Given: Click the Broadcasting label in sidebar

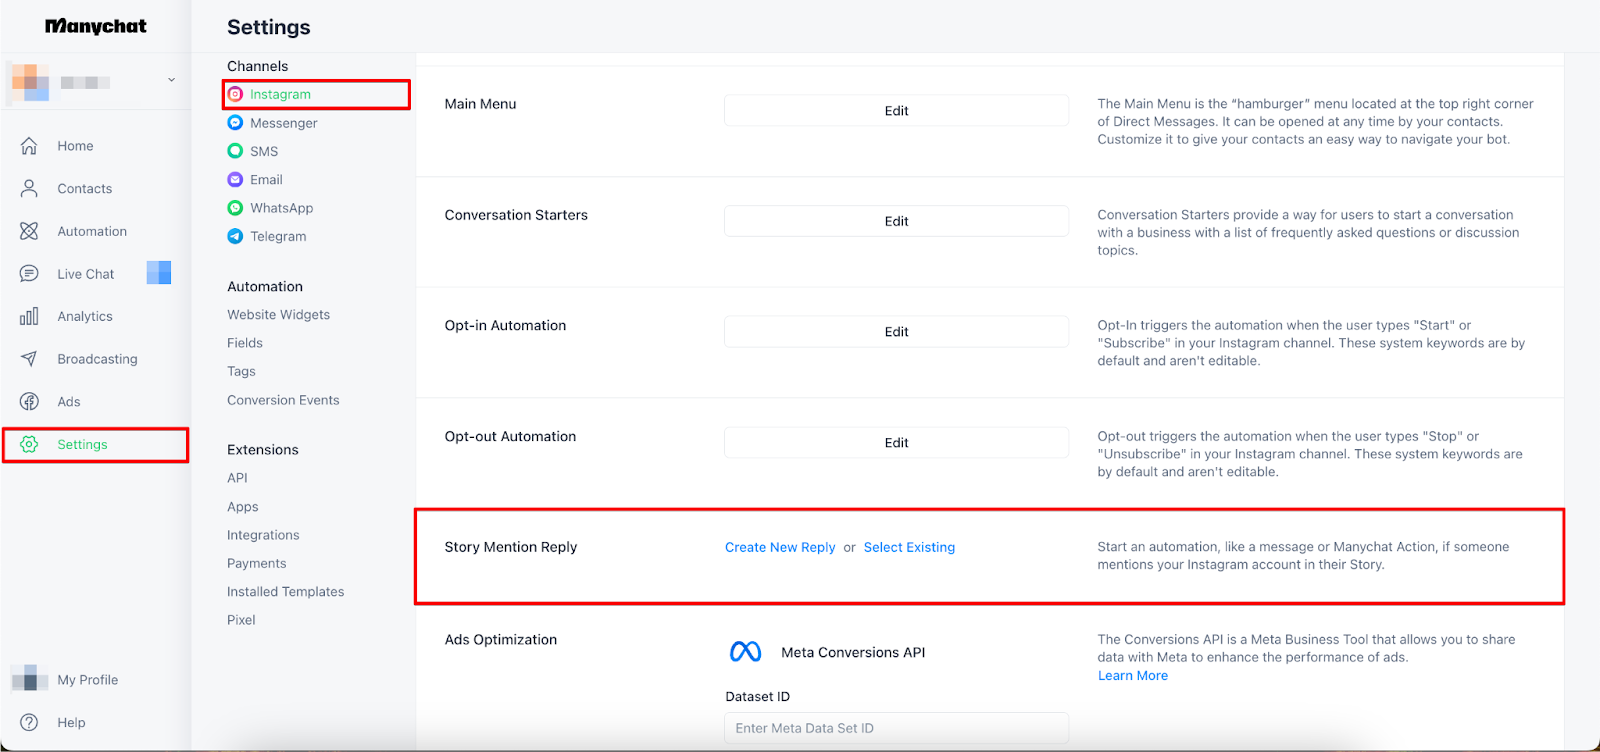Looking at the screenshot, I should [97, 359].
